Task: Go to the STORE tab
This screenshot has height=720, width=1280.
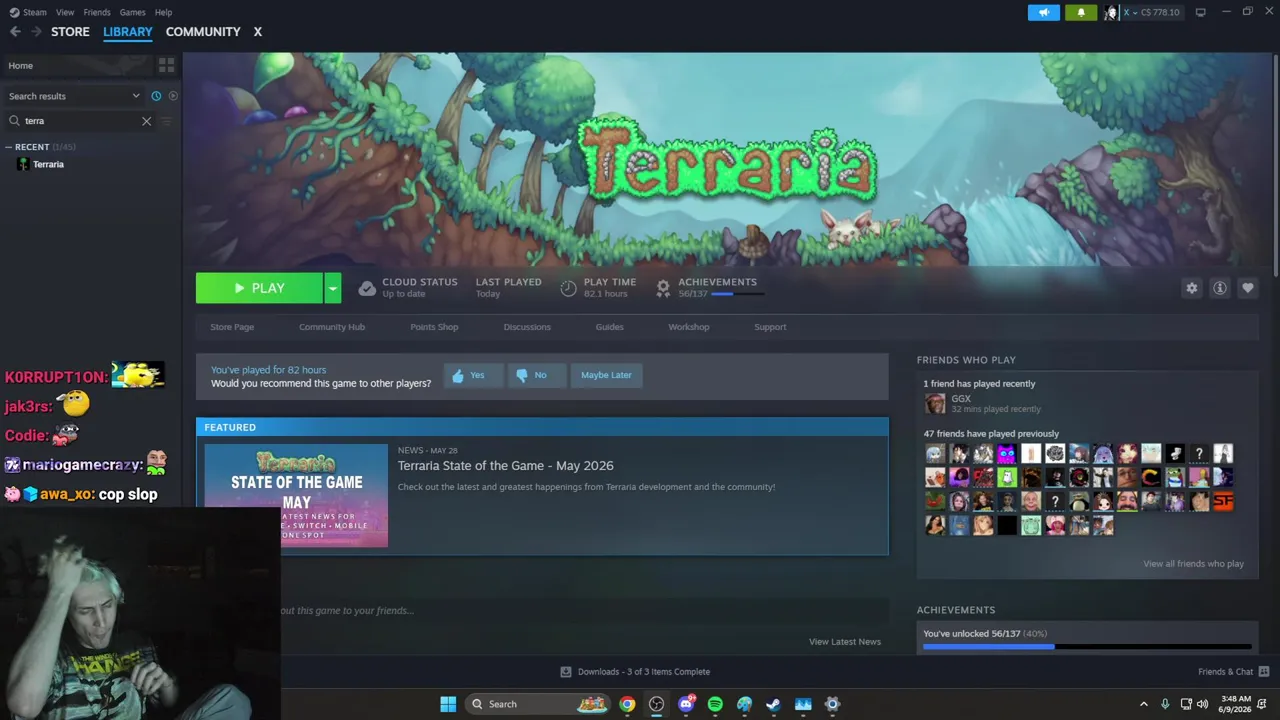Action: point(70,32)
